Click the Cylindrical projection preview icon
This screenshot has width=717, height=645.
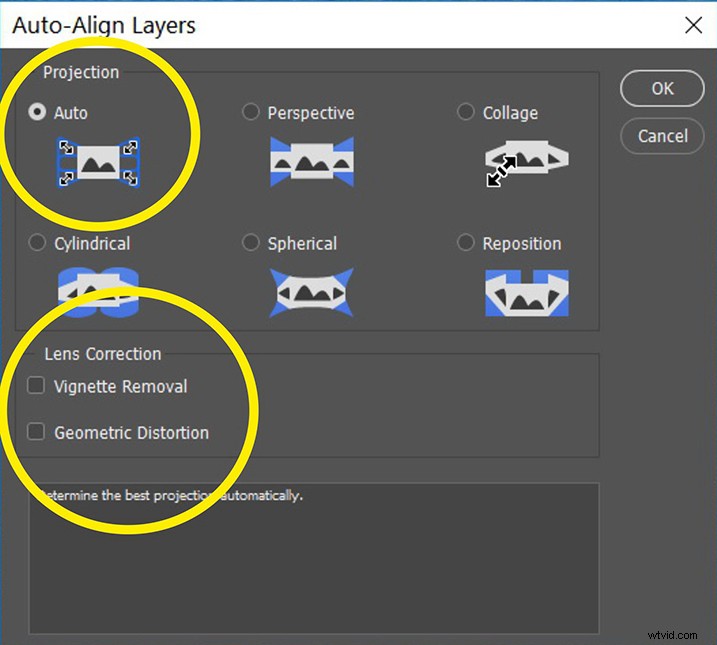tap(98, 293)
